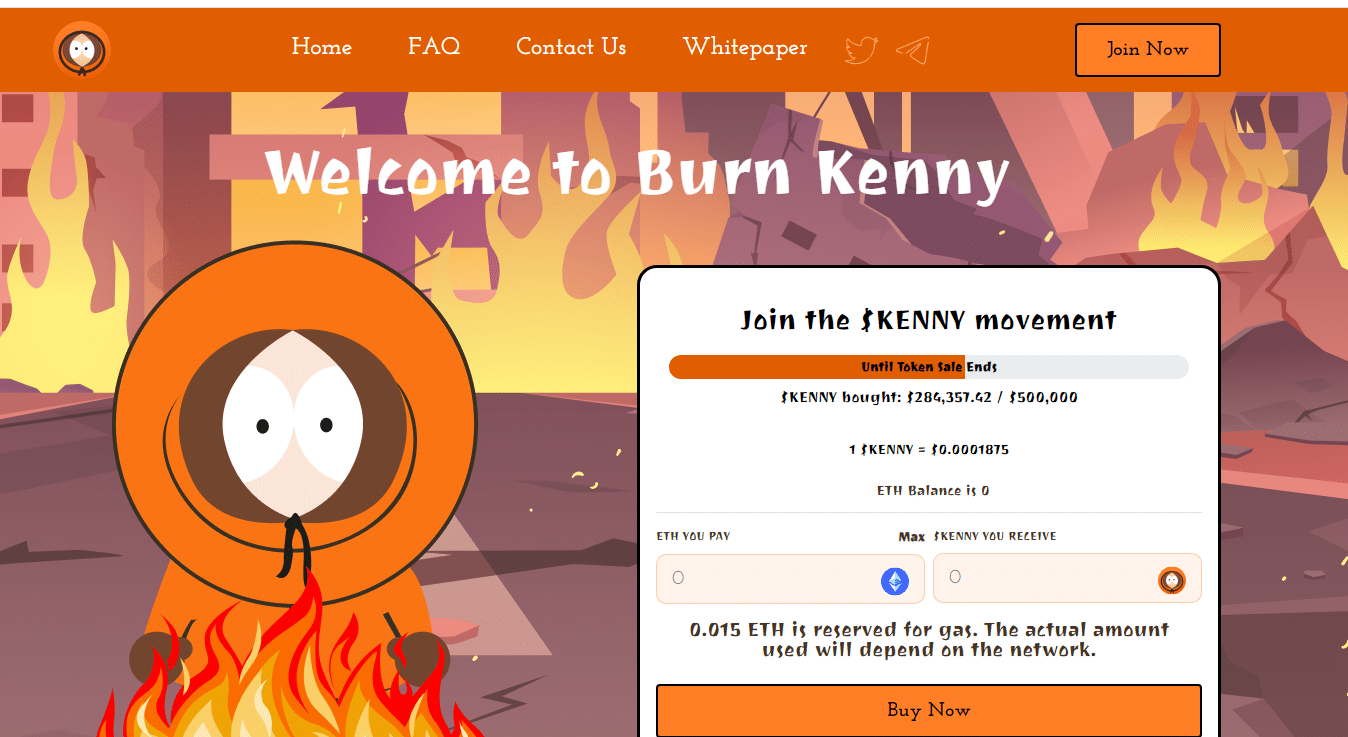
Task: Go to the Home nav item
Action: coord(321,47)
